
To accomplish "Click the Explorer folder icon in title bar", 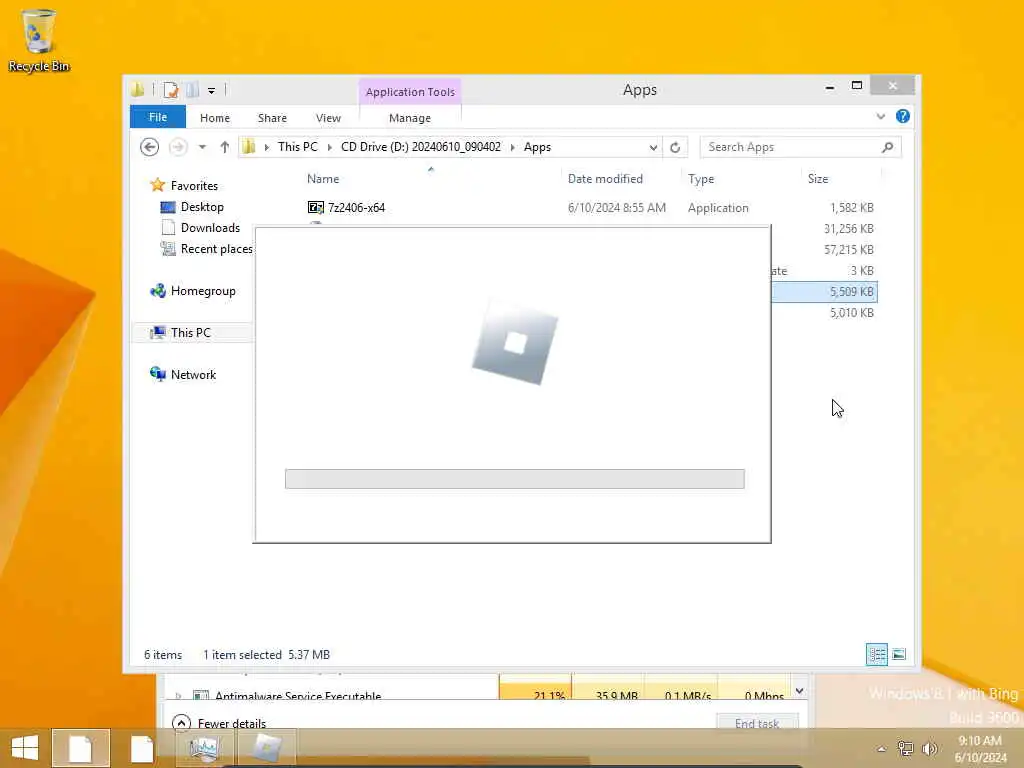I will [x=138, y=90].
